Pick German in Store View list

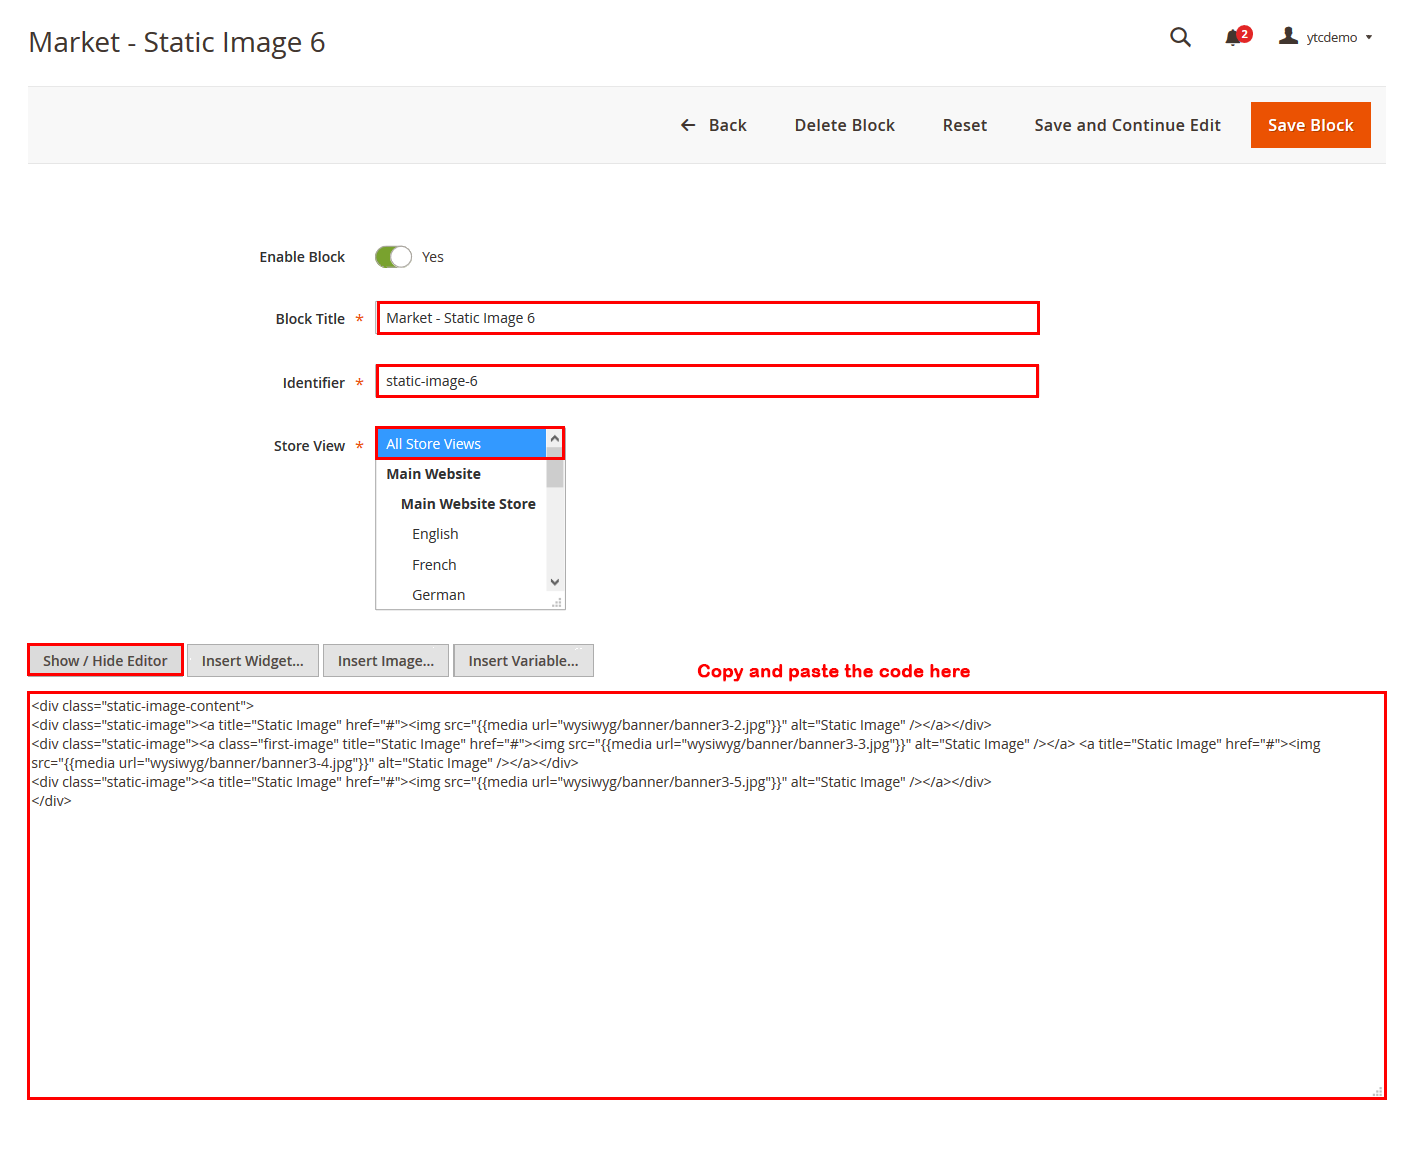point(438,595)
